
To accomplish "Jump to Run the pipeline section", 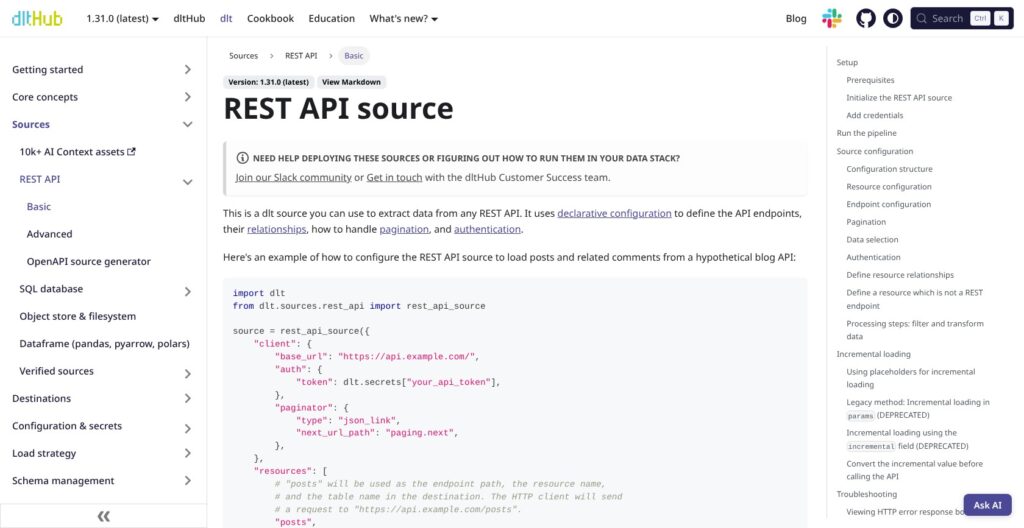I will 867,133.
